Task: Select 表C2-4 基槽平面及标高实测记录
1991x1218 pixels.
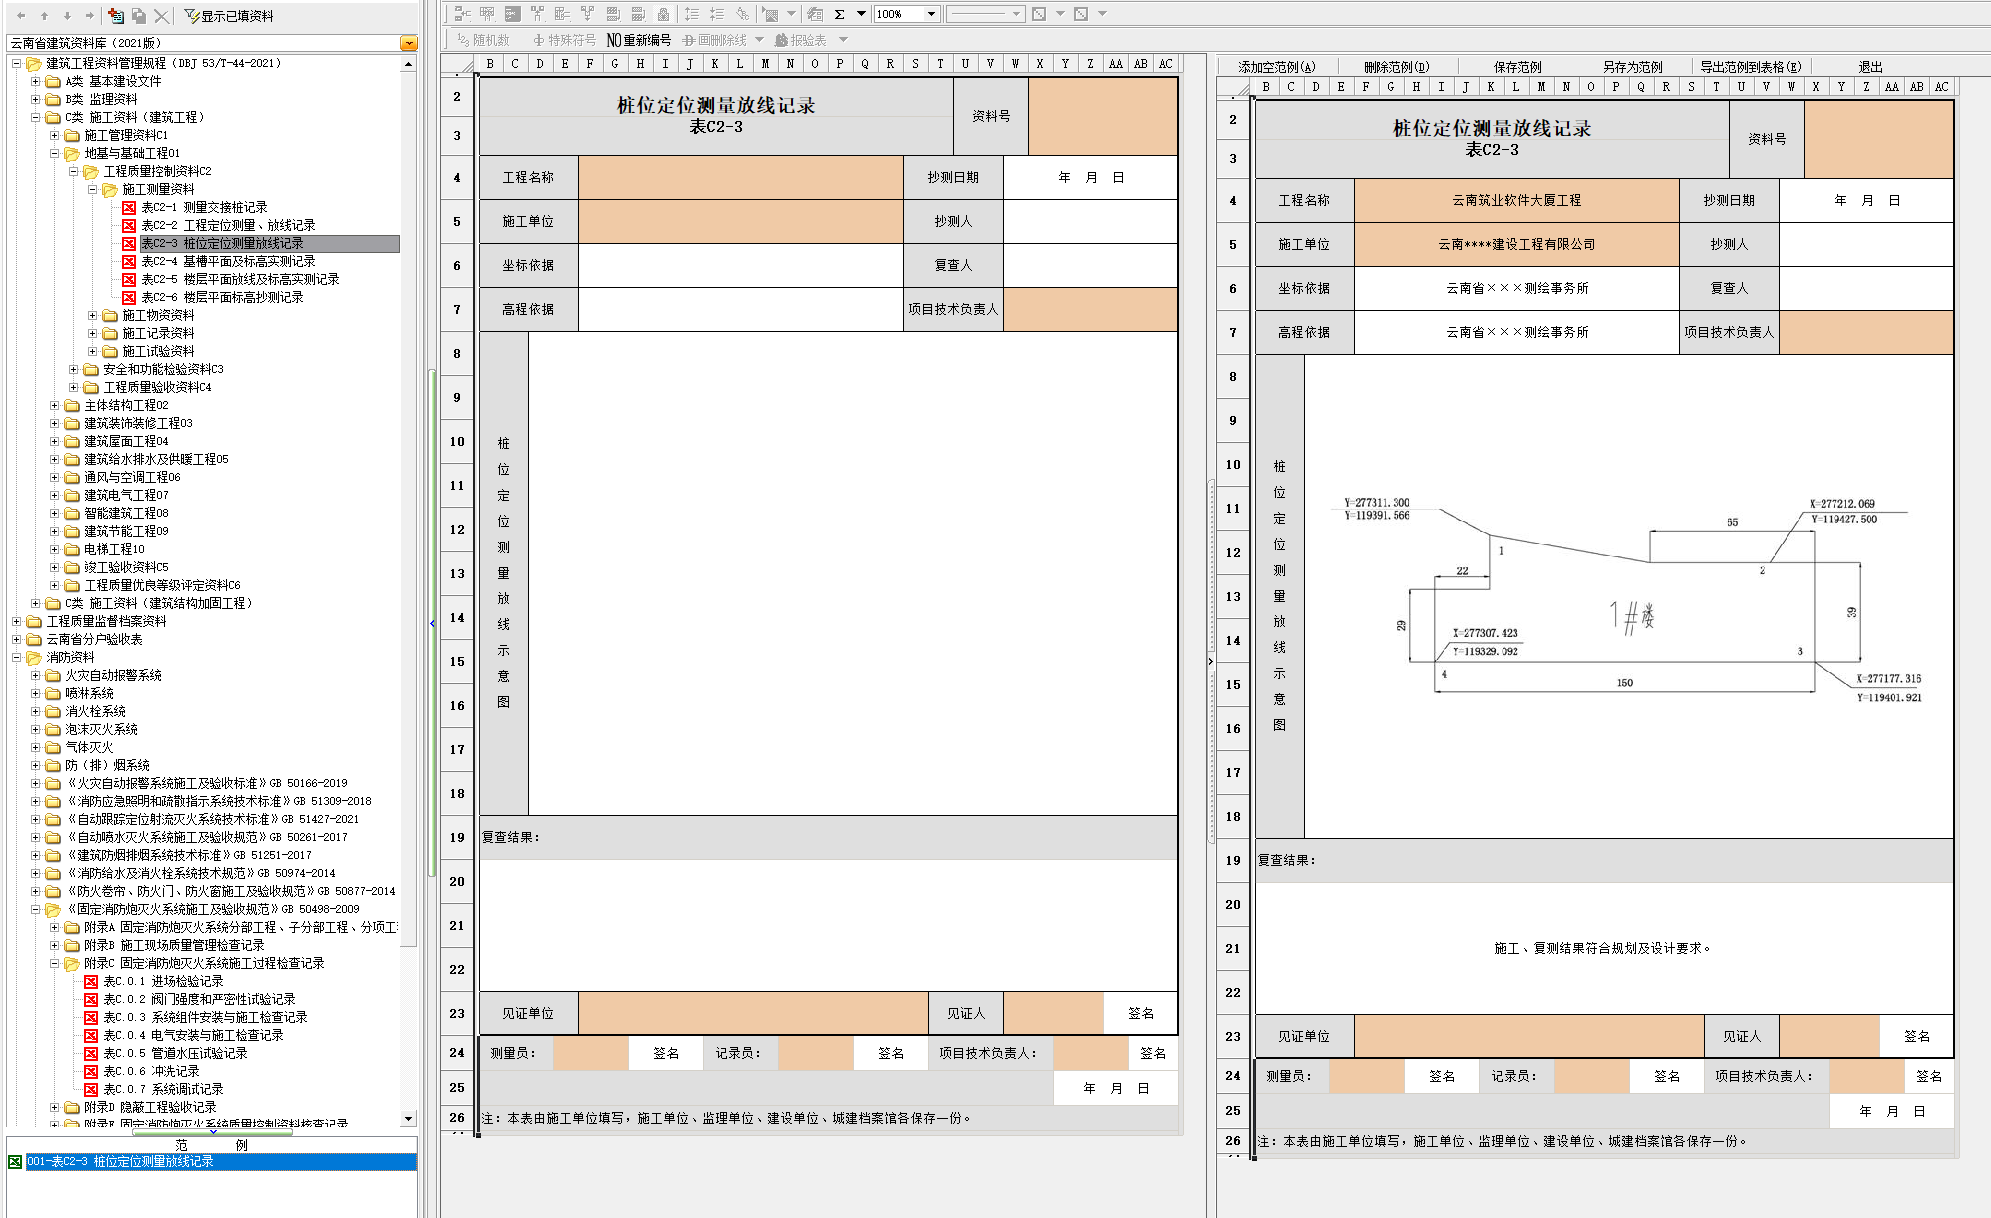Action: point(228,261)
